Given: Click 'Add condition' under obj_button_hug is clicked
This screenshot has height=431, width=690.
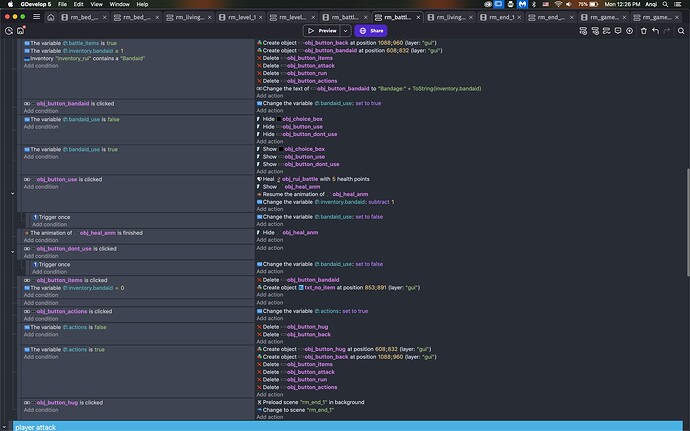Looking at the screenshot, I should tap(42, 410).
